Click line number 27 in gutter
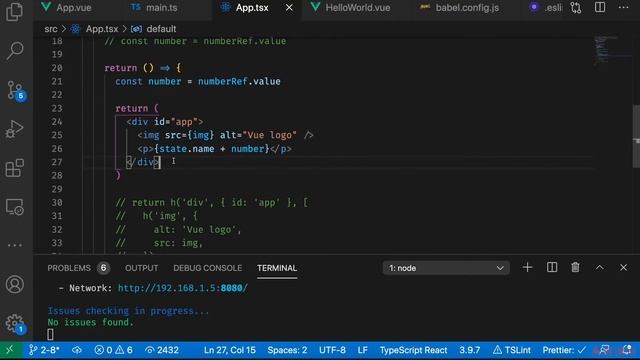 click(x=57, y=162)
